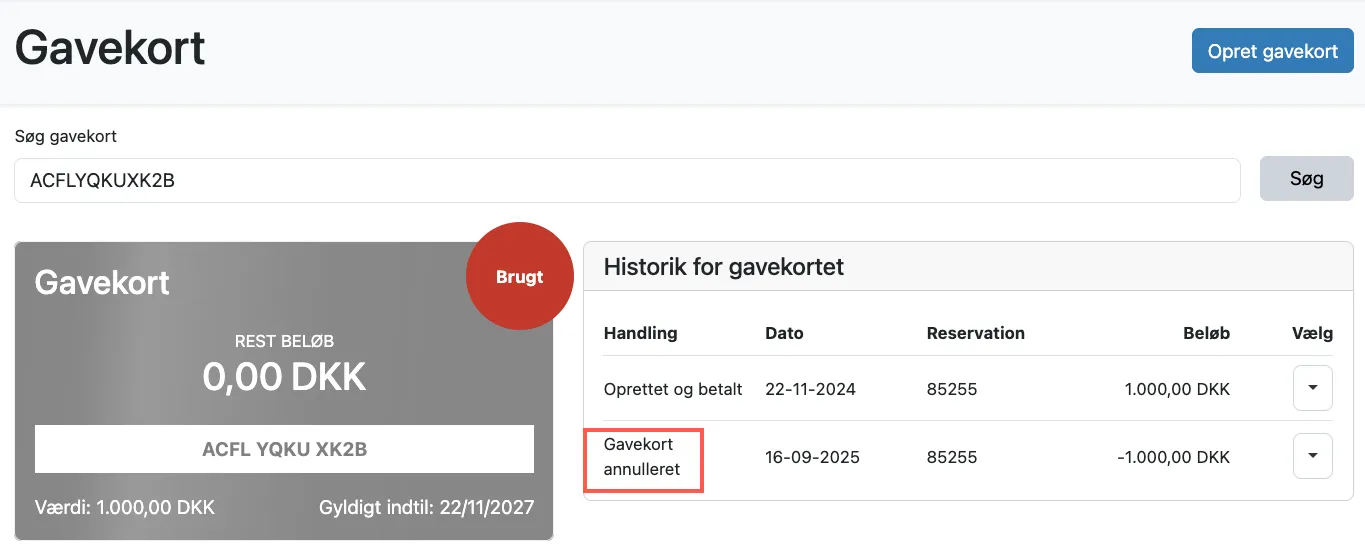Click the Oprettet og betalt action text

[x=673, y=389]
